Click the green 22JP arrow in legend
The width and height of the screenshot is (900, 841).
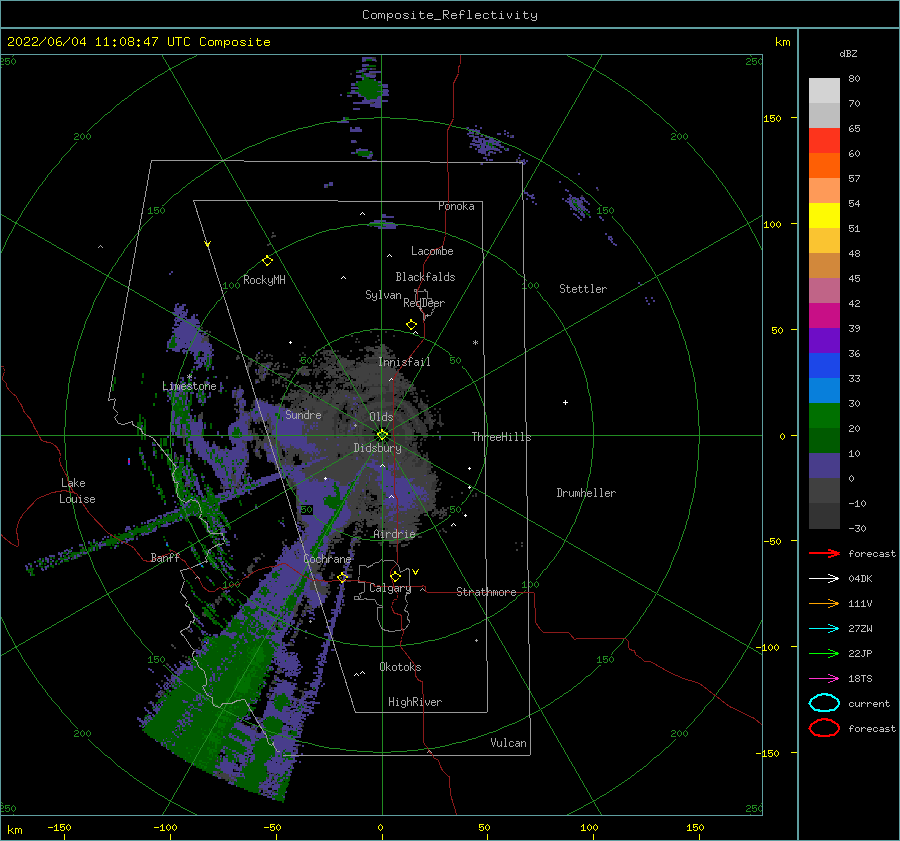(x=824, y=653)
